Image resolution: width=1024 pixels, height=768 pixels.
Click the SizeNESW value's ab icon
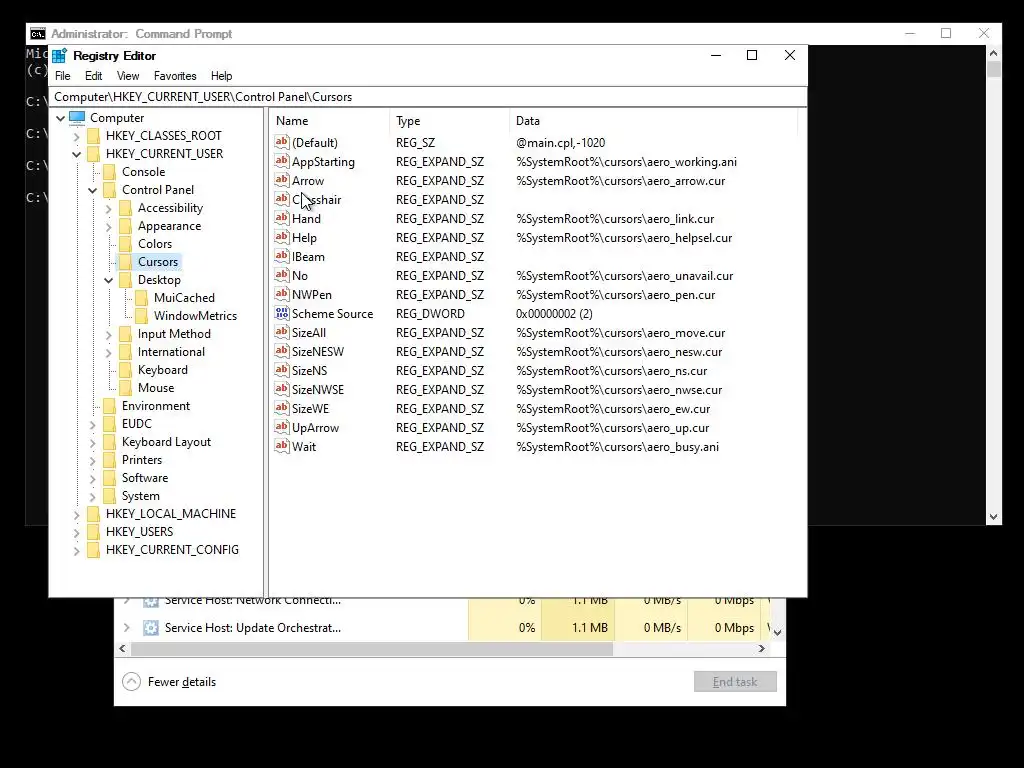click(x=281, y=351)
